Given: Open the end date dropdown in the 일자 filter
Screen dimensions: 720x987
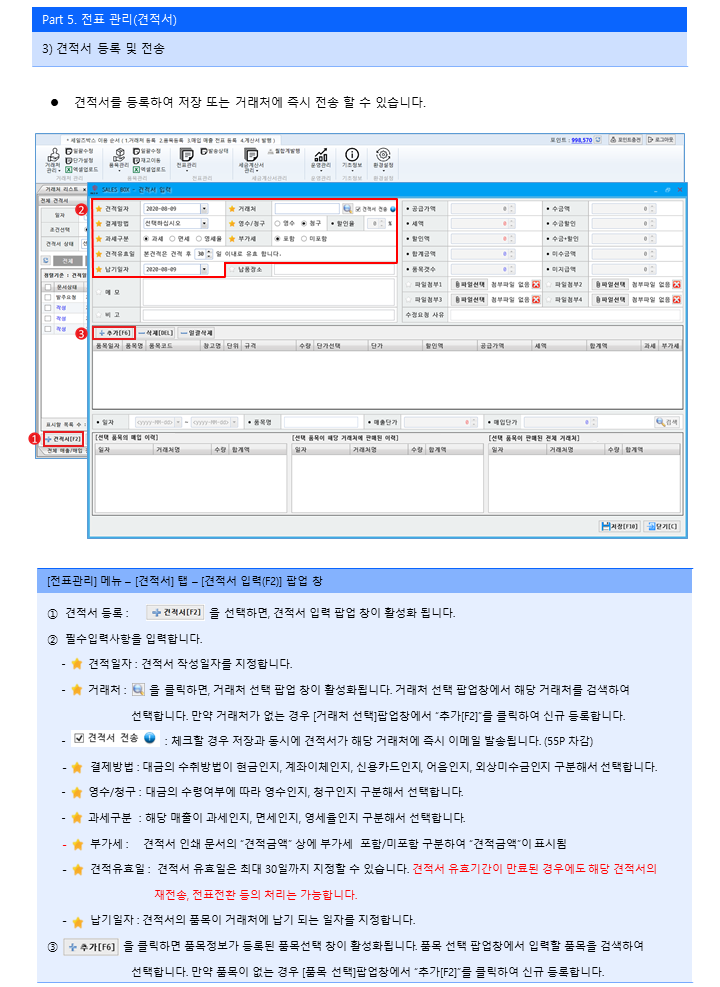Looking at the screenshot, I should 234,422.
